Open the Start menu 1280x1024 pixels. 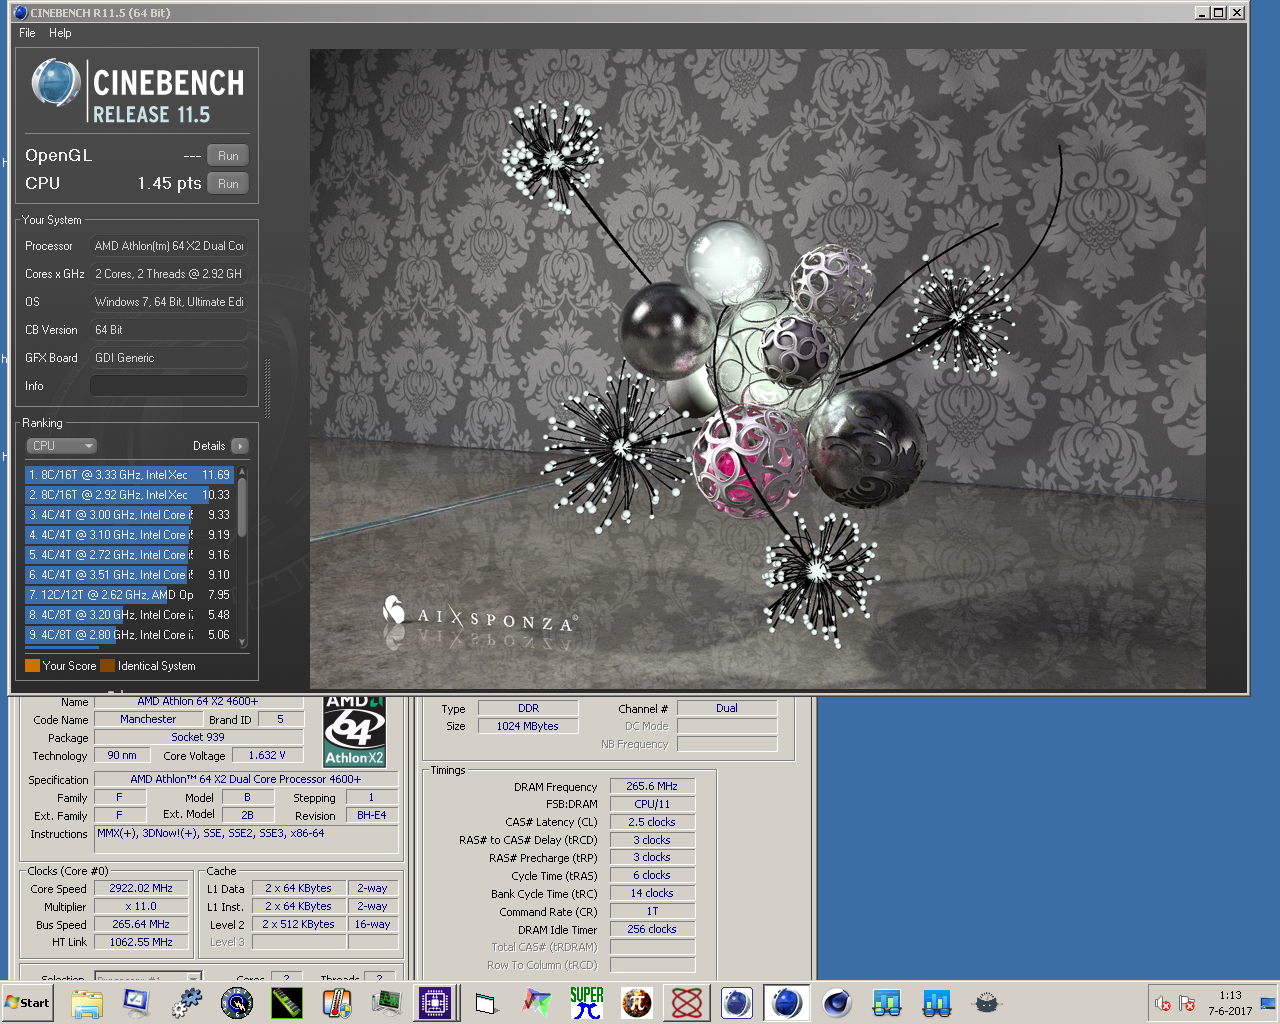coord(28,1003)
